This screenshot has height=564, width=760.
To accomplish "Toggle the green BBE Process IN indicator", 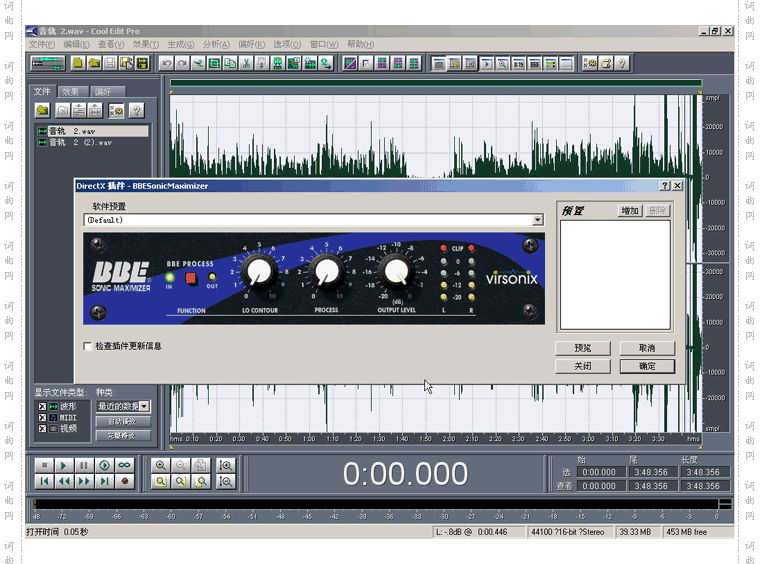I will (169, 278).
